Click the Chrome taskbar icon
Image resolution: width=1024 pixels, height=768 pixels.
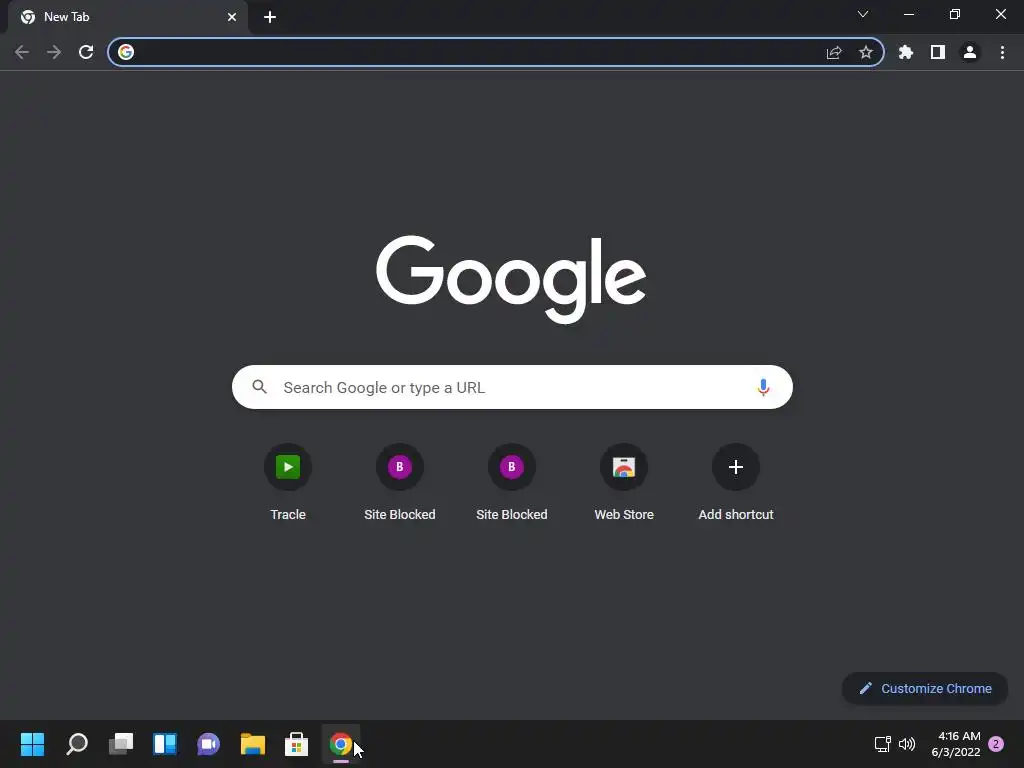[340, 744]
